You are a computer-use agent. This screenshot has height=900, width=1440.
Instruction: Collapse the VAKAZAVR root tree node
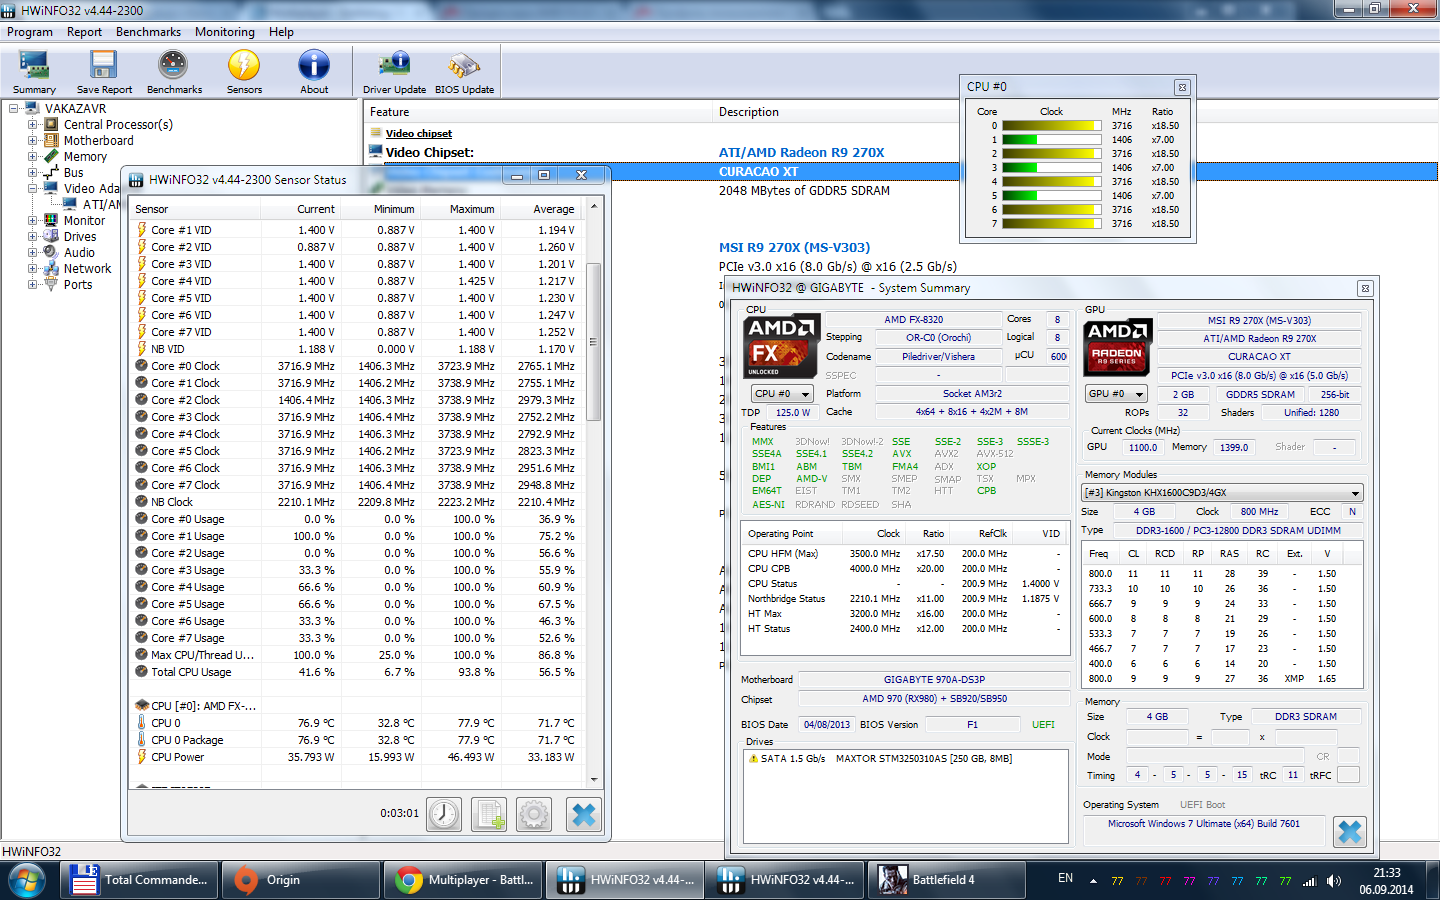coord(14,109)
